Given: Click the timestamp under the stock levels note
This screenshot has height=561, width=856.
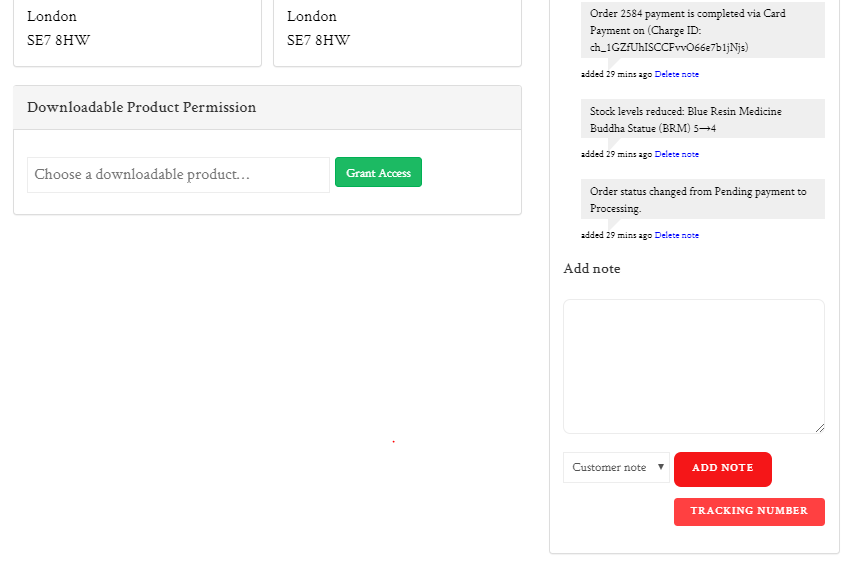Looking at the screenshot, I should tap(616, 154).
